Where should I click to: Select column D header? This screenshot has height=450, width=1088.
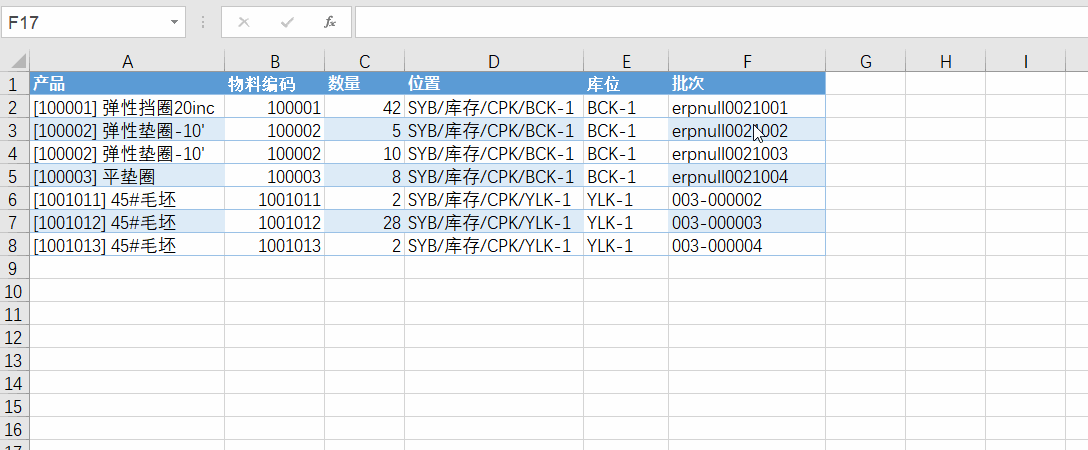494,62
